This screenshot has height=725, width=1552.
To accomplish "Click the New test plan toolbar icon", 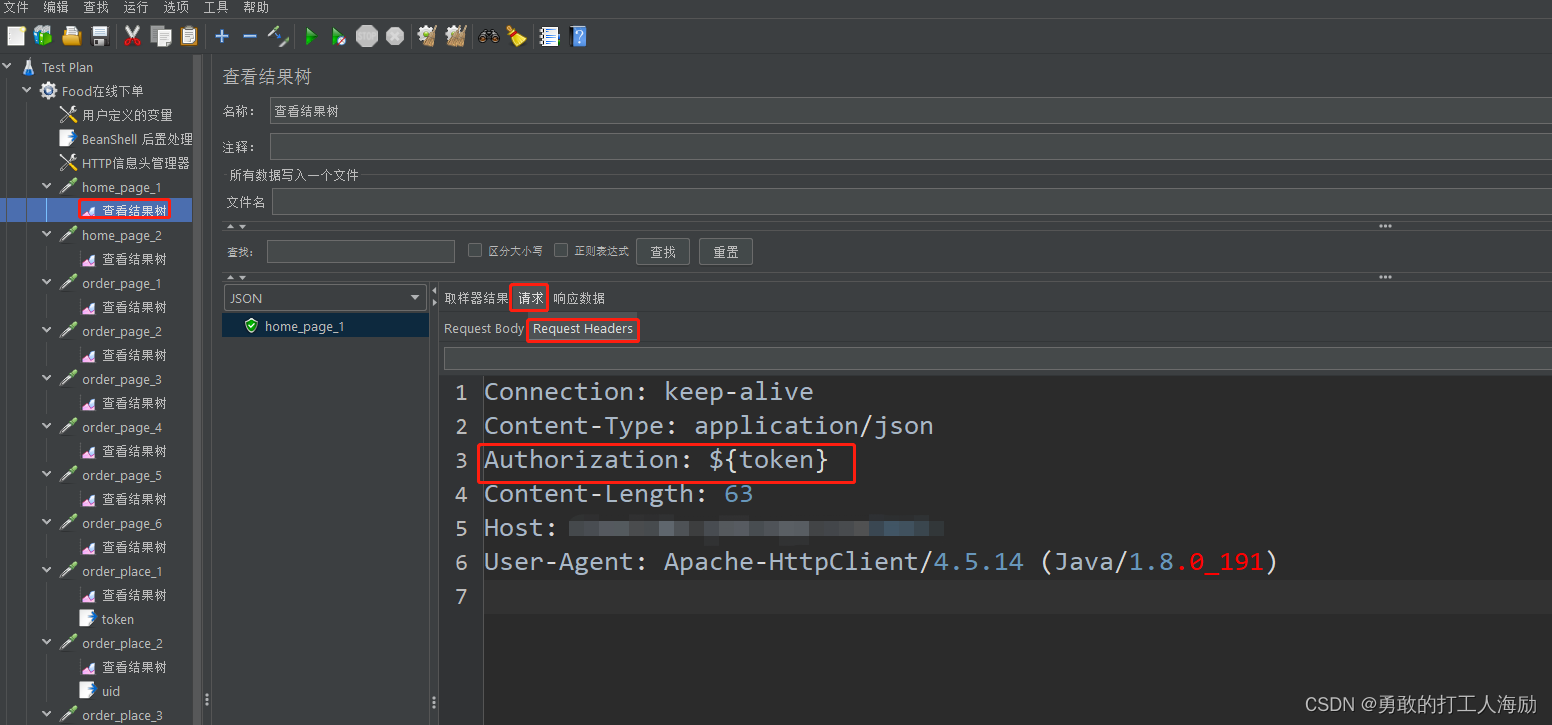I will click(16, 36).
